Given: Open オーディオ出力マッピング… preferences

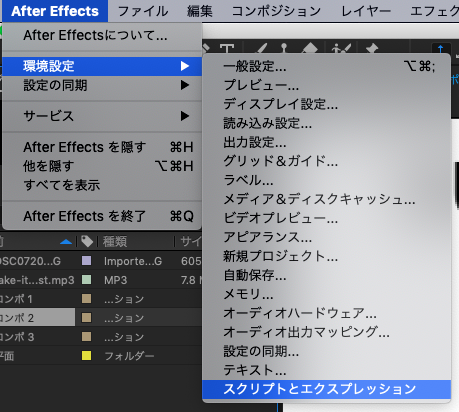Looking at the screenshot, I should 326,332.
